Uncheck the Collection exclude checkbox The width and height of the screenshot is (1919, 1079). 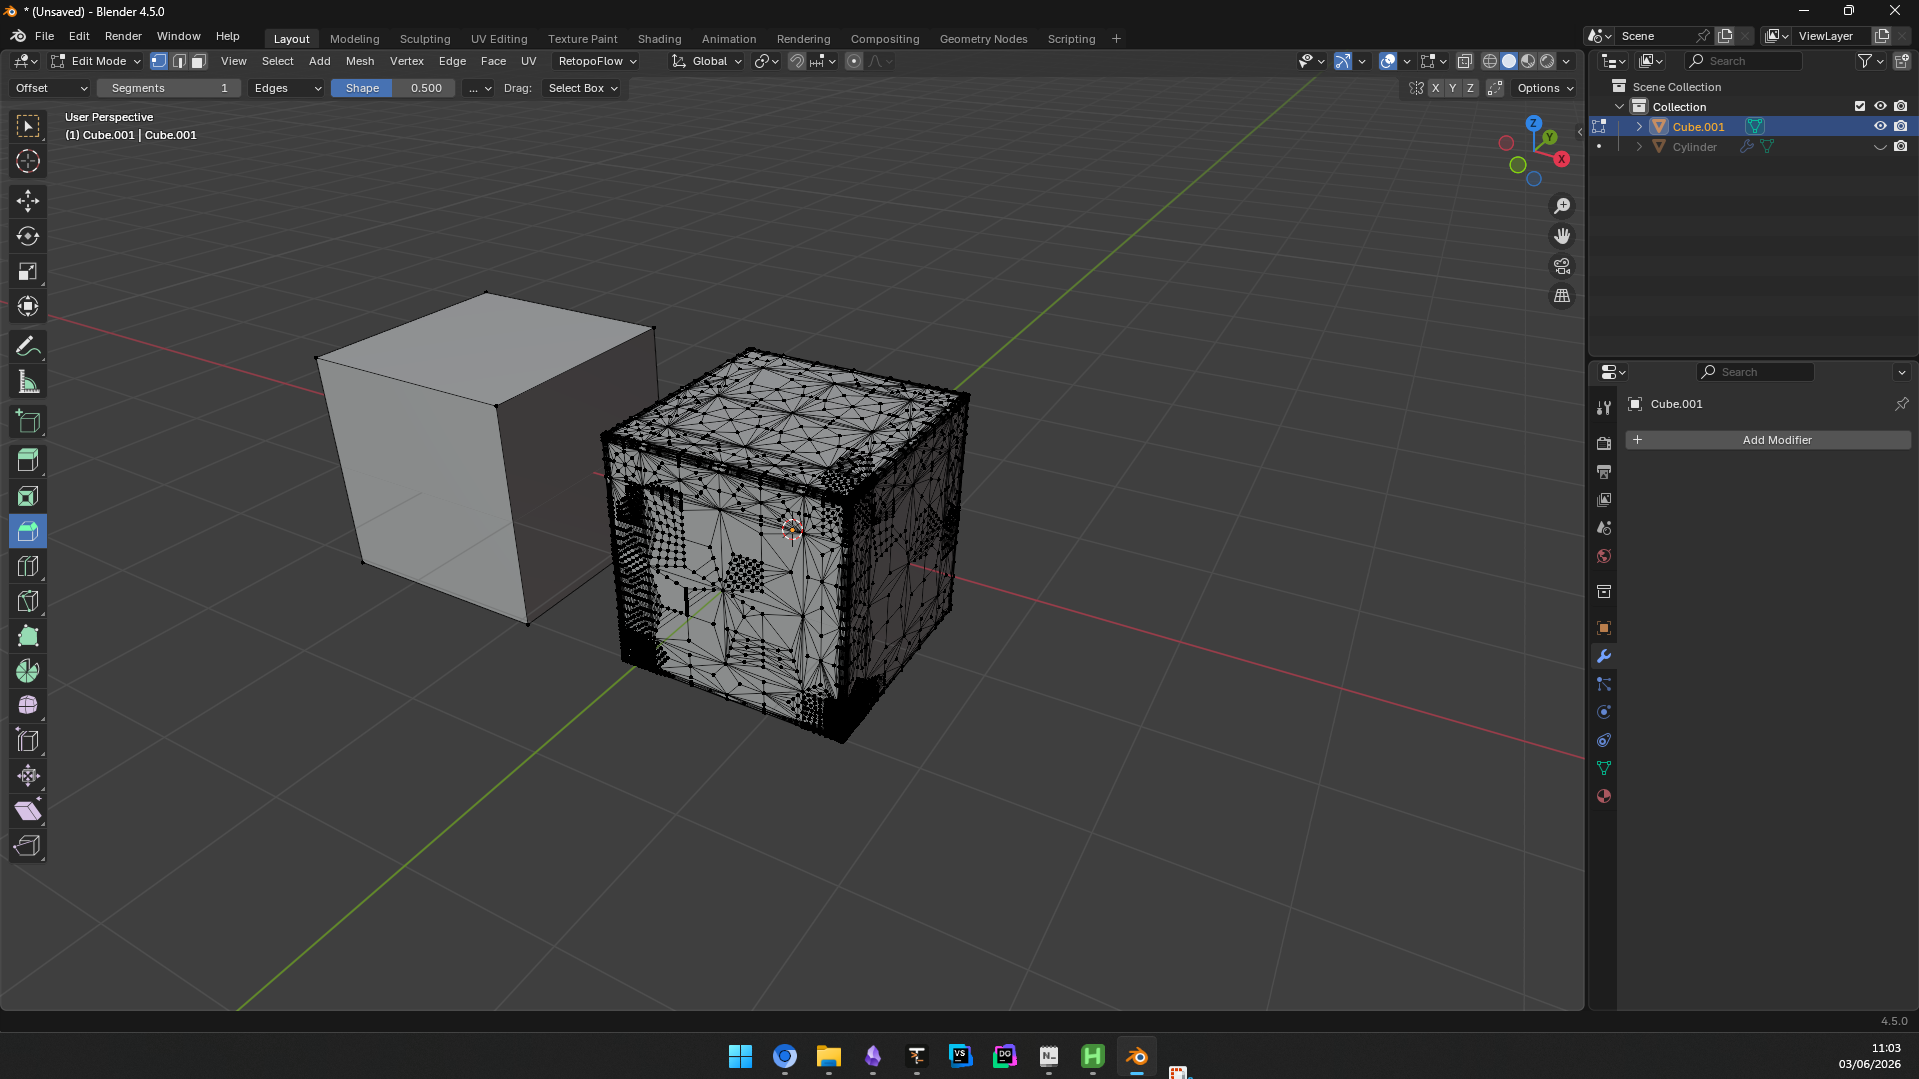[1860, 106]
